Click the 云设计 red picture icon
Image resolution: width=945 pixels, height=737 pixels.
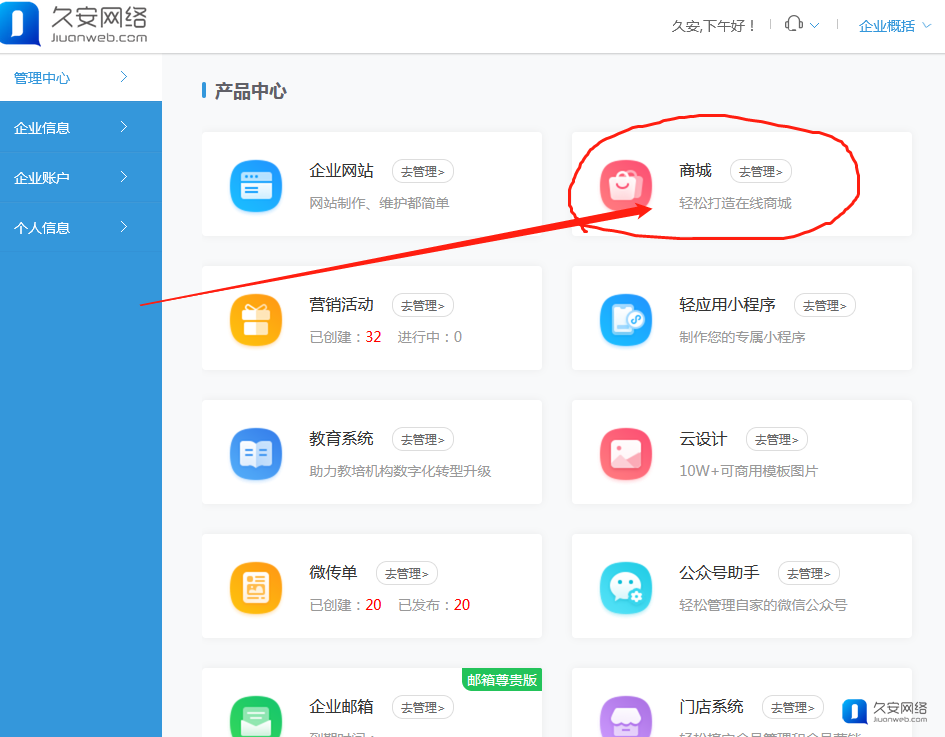pos(626,454)
